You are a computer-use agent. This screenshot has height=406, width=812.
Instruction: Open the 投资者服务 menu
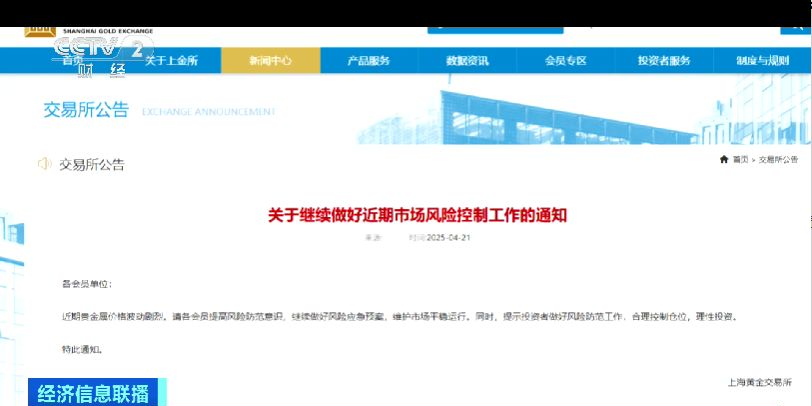pos(664,61)
